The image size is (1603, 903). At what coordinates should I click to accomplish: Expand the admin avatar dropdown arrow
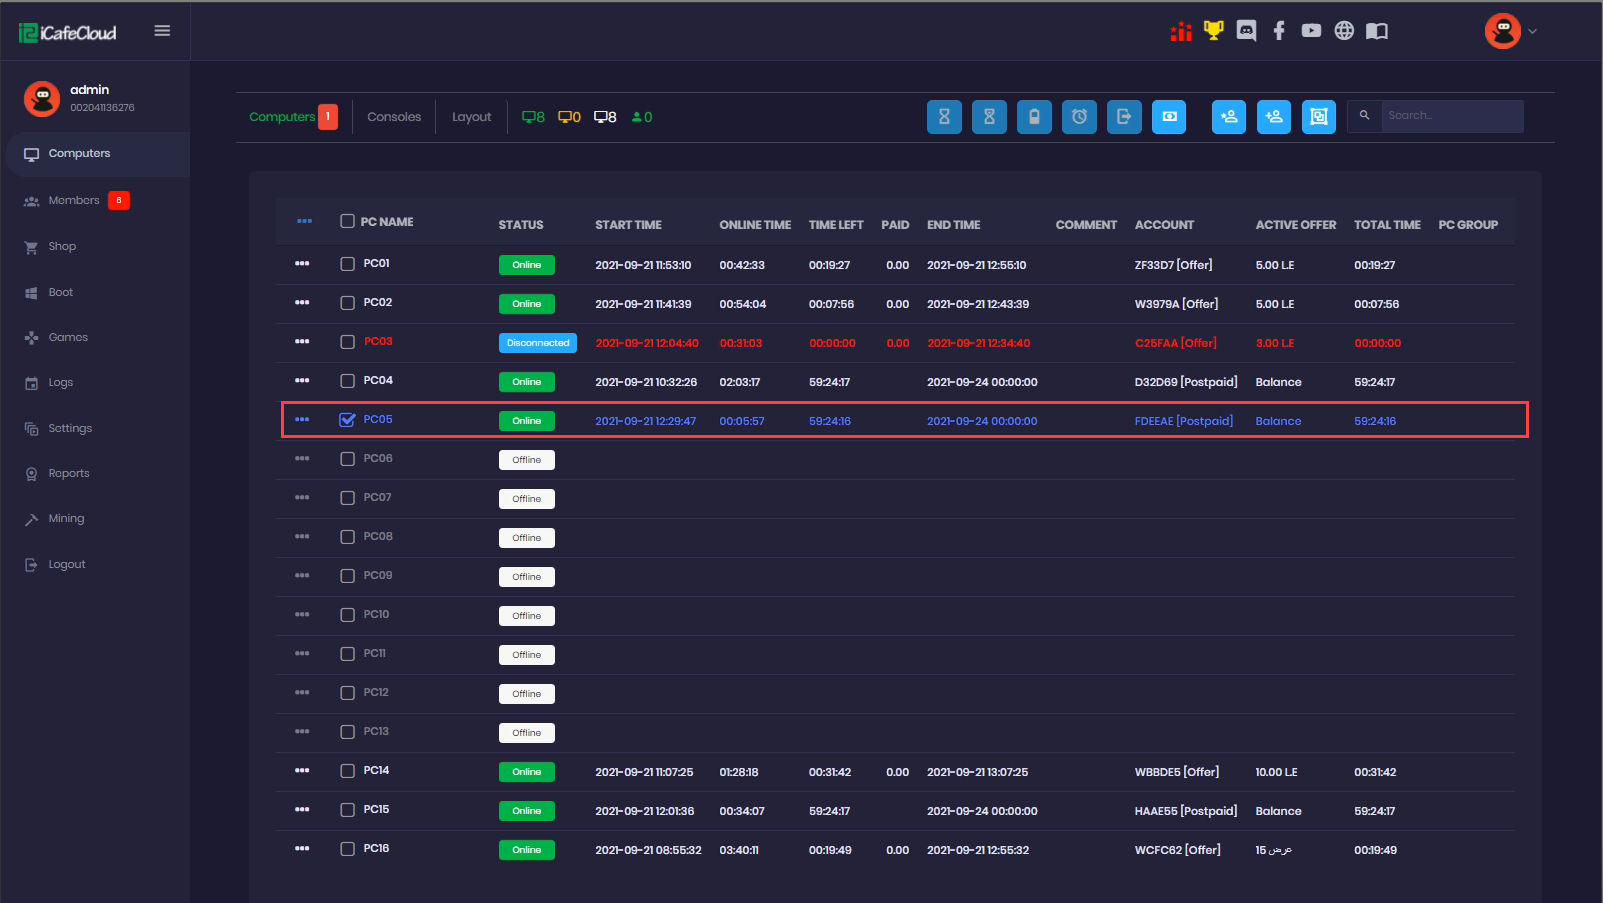pyautogui.click(x=1532, y=31)
